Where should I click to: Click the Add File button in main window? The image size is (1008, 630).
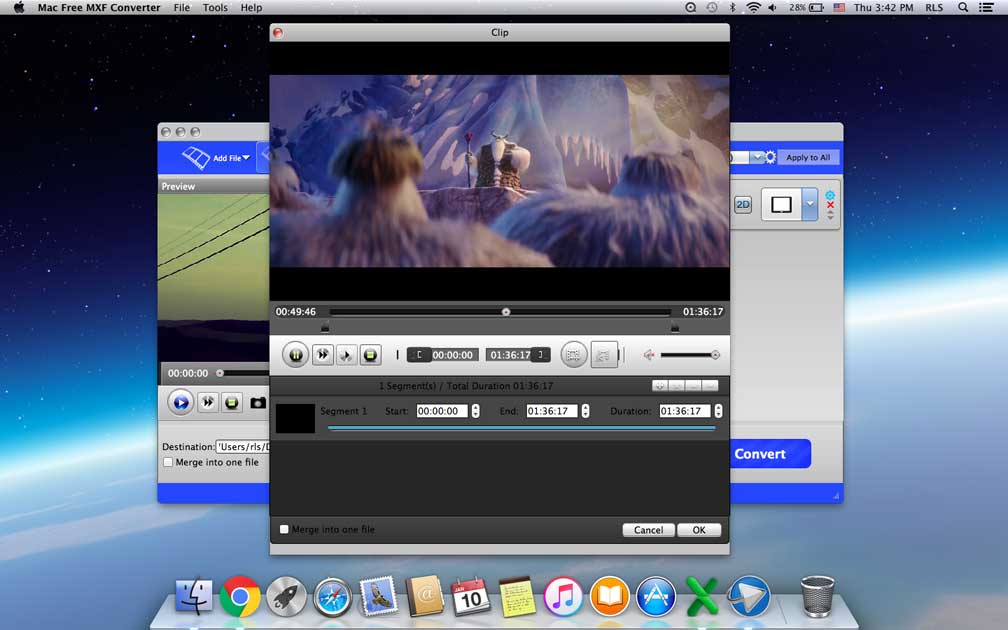coord(215,158)
